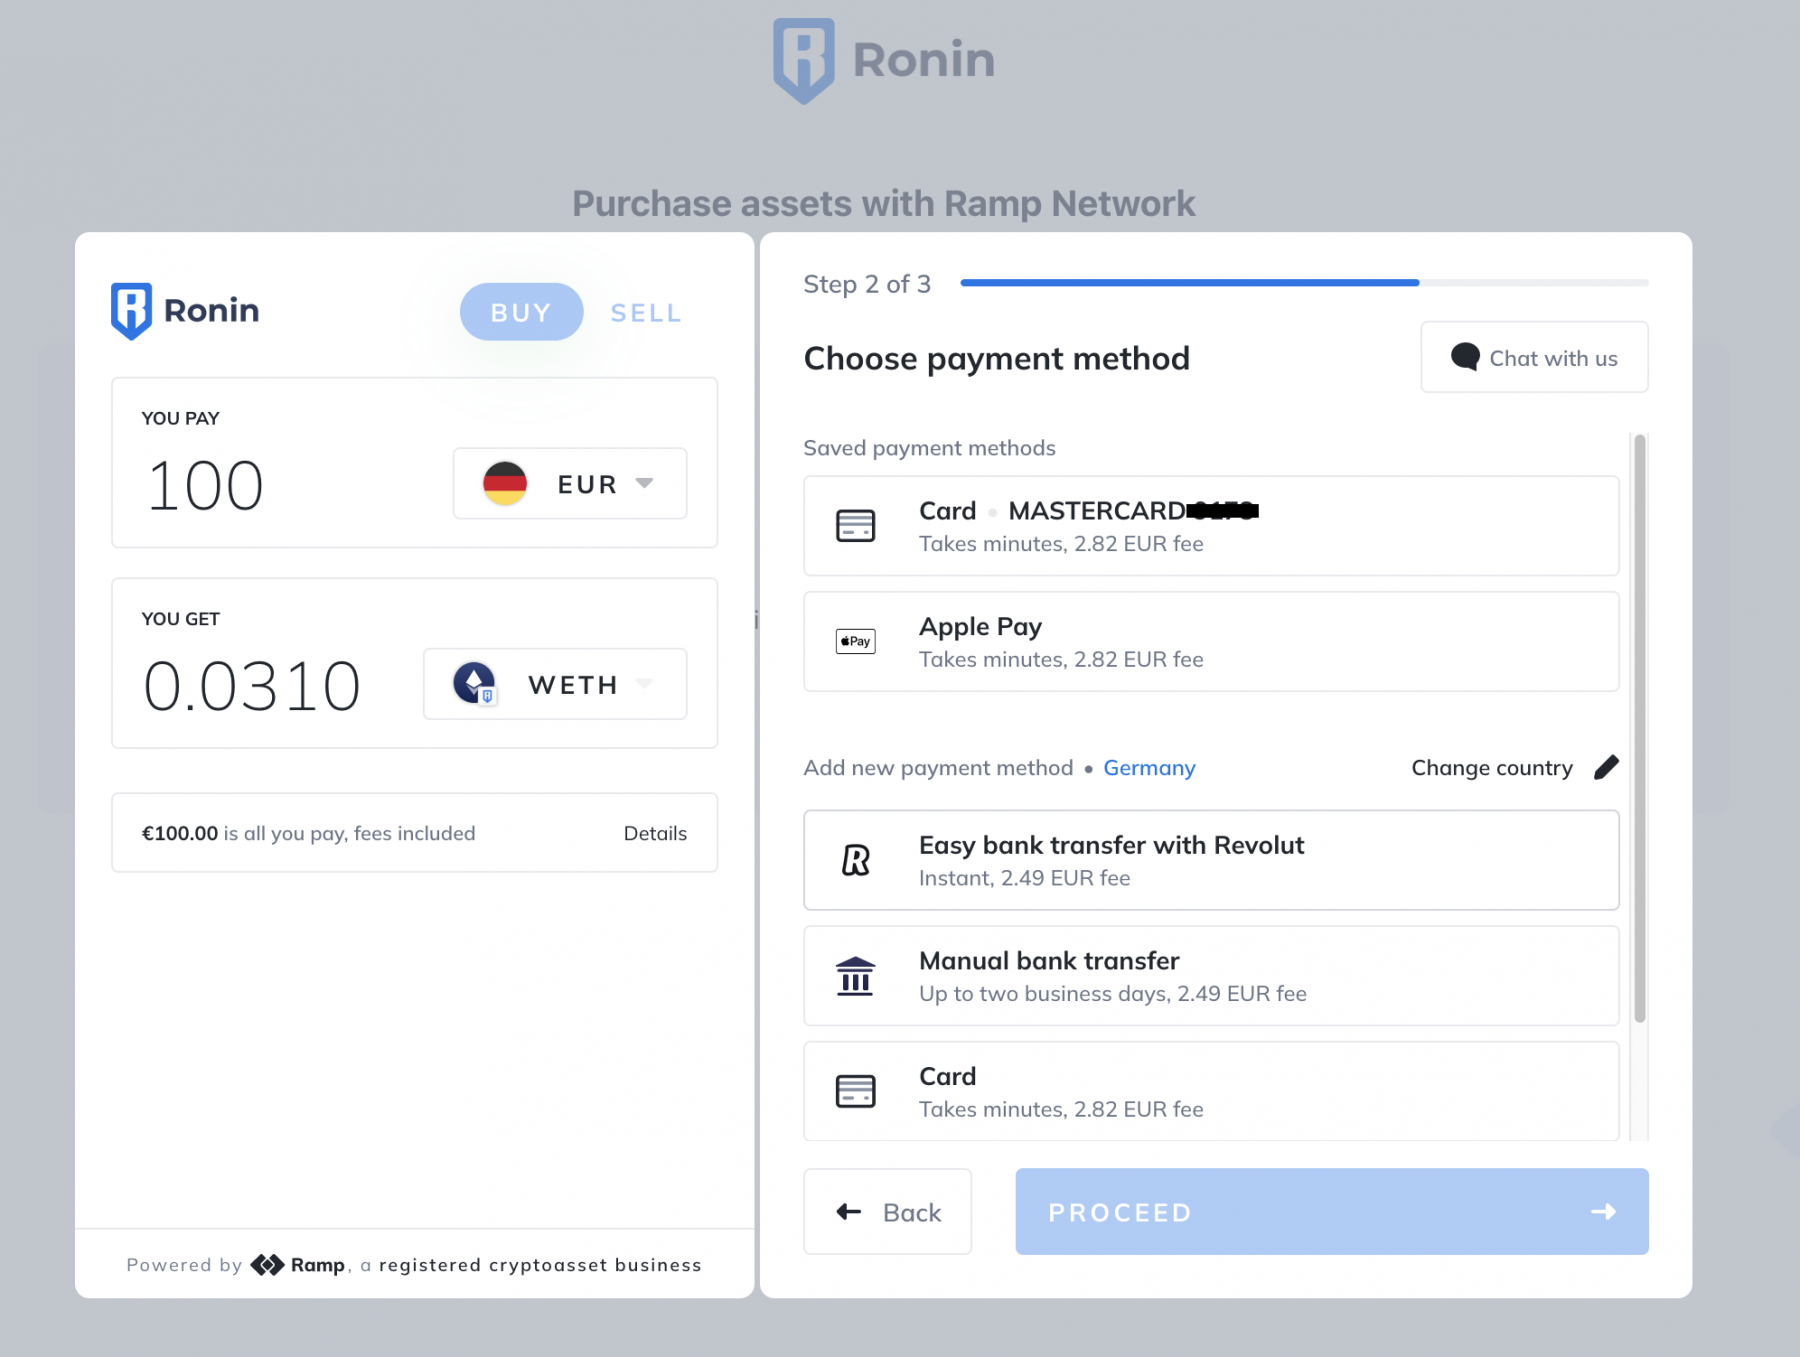Click the "YOU PAY" label
Screen dimensions: 1800x1357
click(181, 418)
